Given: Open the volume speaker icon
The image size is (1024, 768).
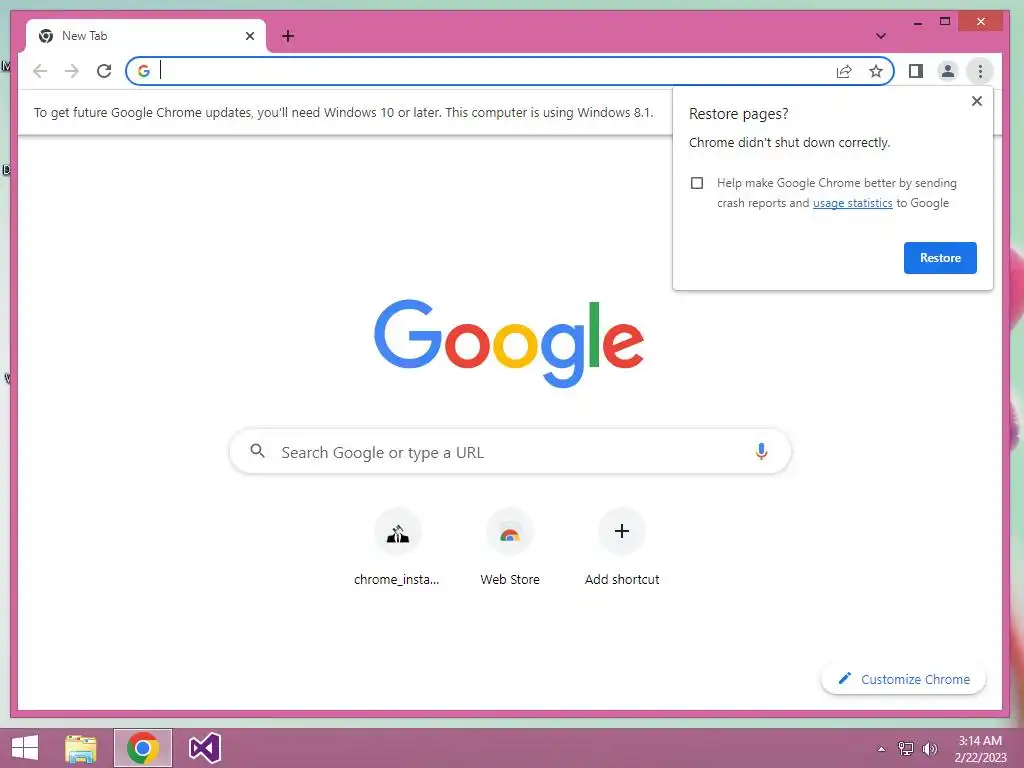Looking at the screenshot, I should [930, 748].
